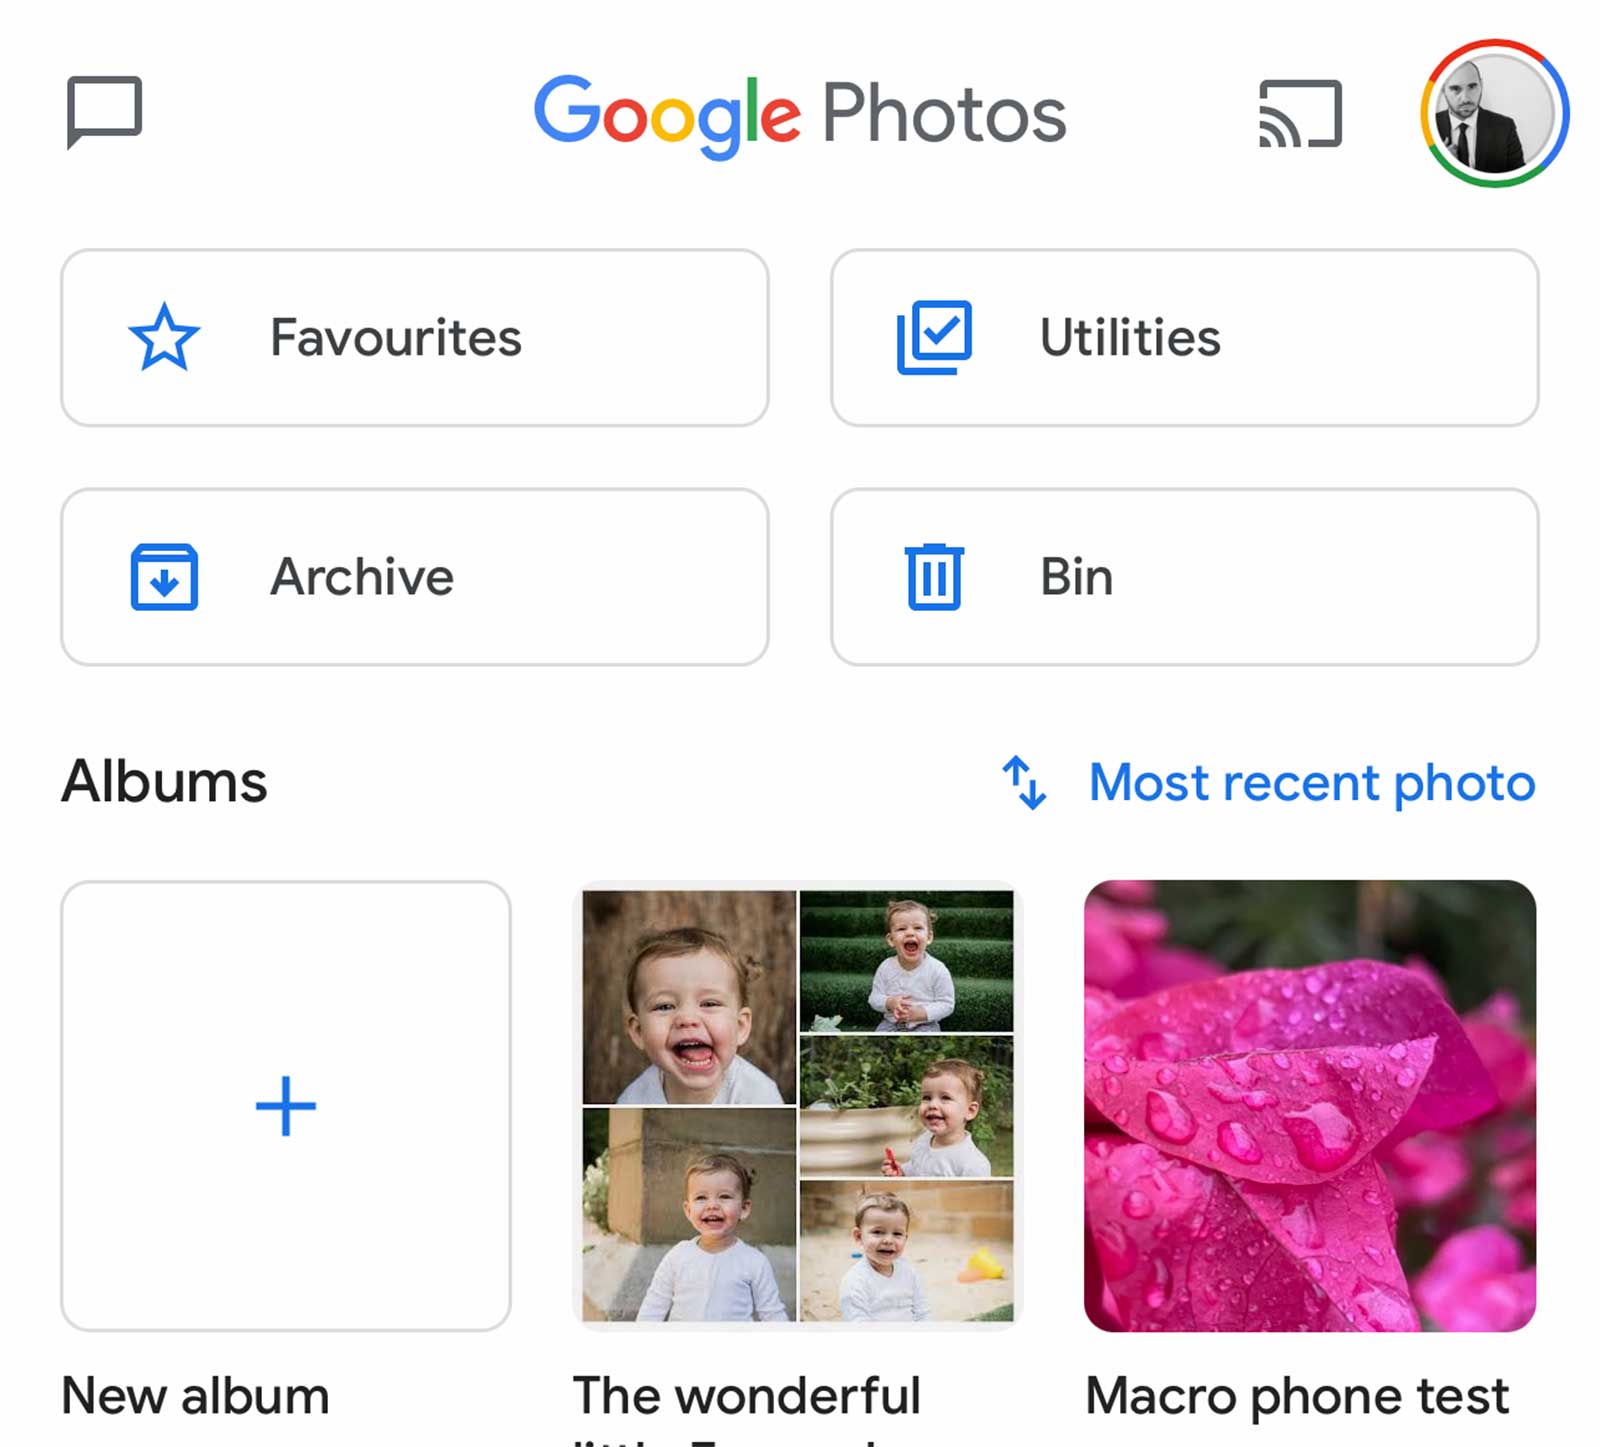Open the account profile picture

[1494, 113]
